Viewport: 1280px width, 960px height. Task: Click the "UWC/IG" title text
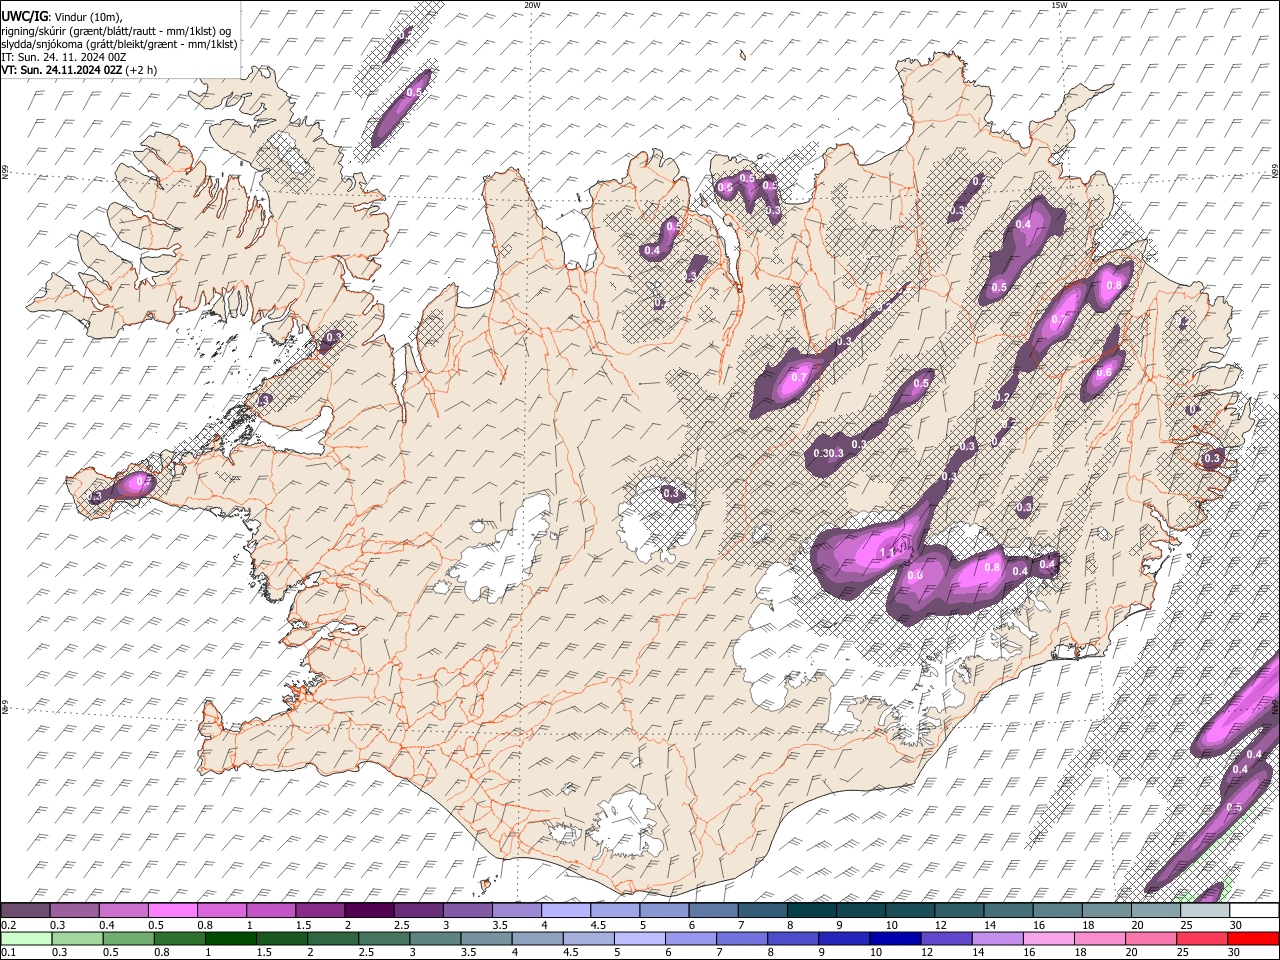pyautogui.click(x=24, y=17)
